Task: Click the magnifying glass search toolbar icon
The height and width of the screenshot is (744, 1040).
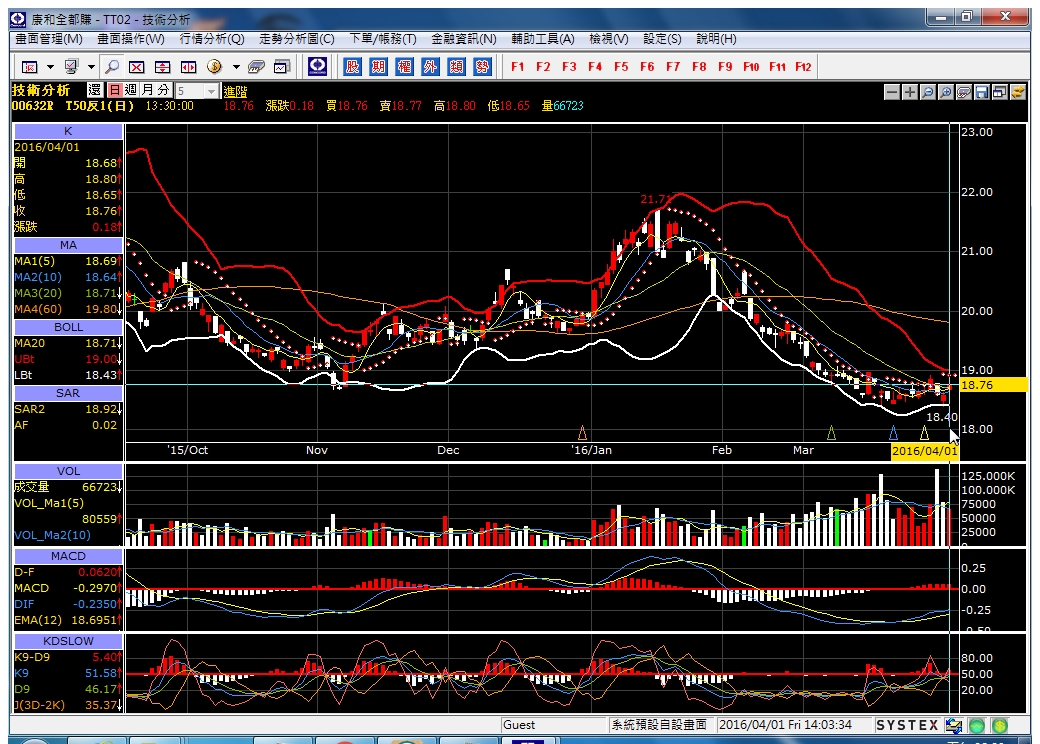Action: [112, 66]
